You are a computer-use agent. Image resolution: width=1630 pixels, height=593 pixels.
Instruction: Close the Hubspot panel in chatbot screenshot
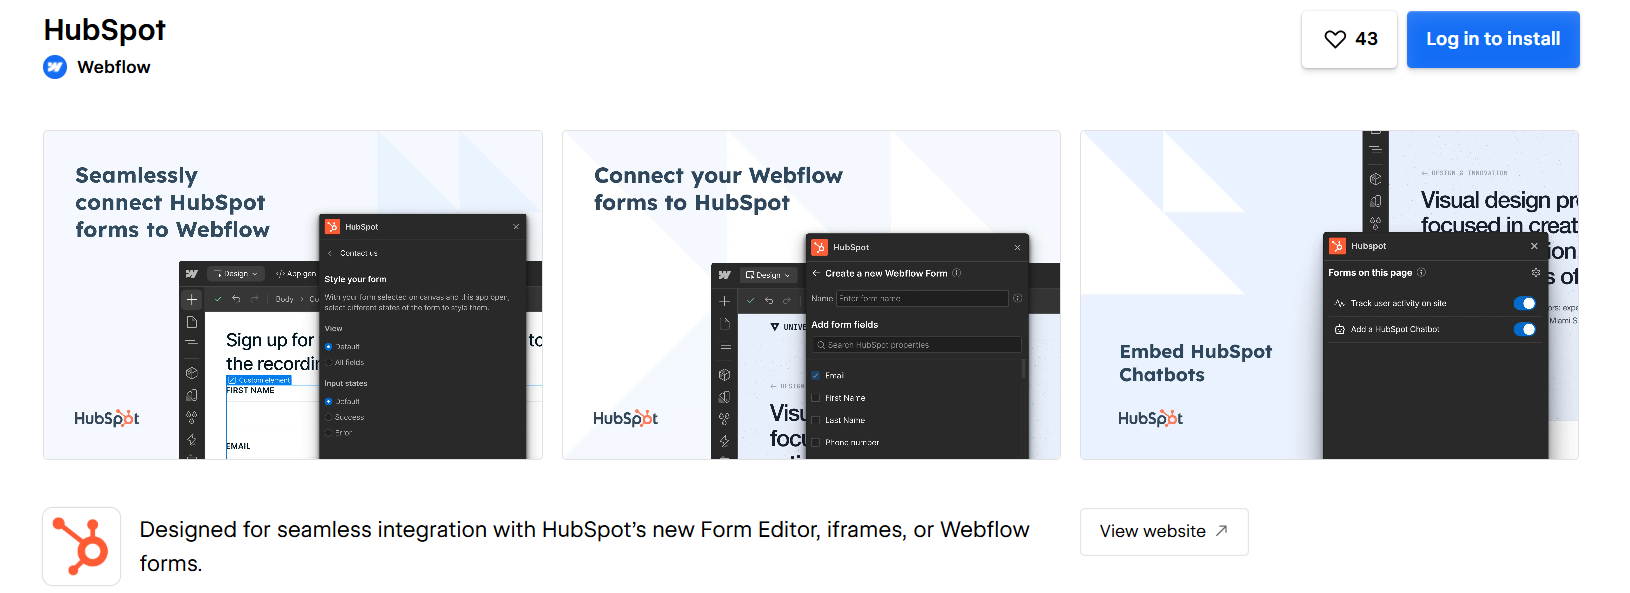[x=1535, y=246]
